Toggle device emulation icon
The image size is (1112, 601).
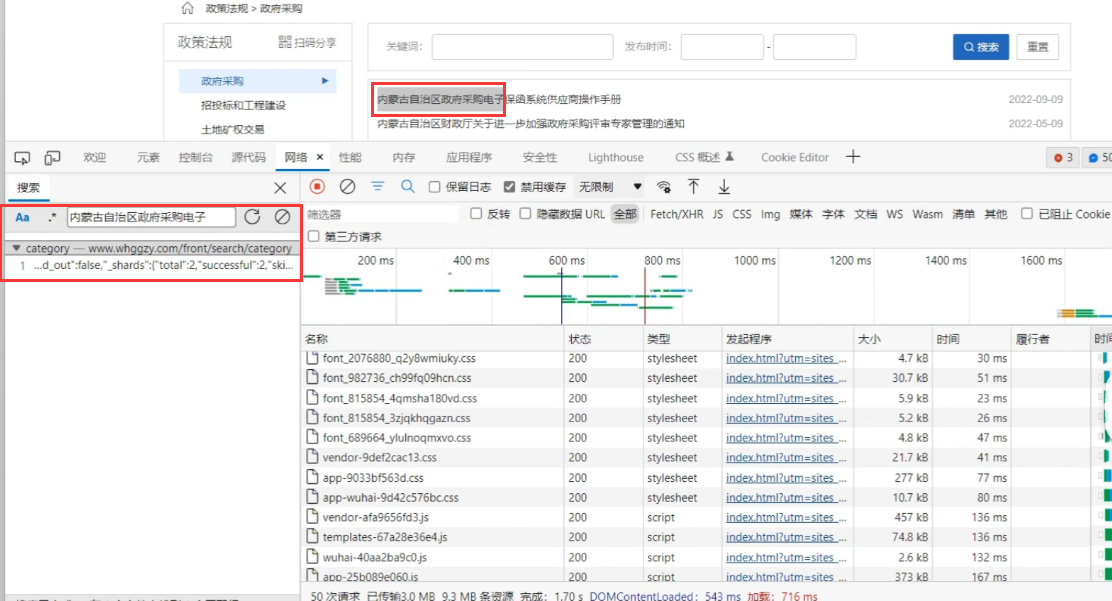click(52, 158)
